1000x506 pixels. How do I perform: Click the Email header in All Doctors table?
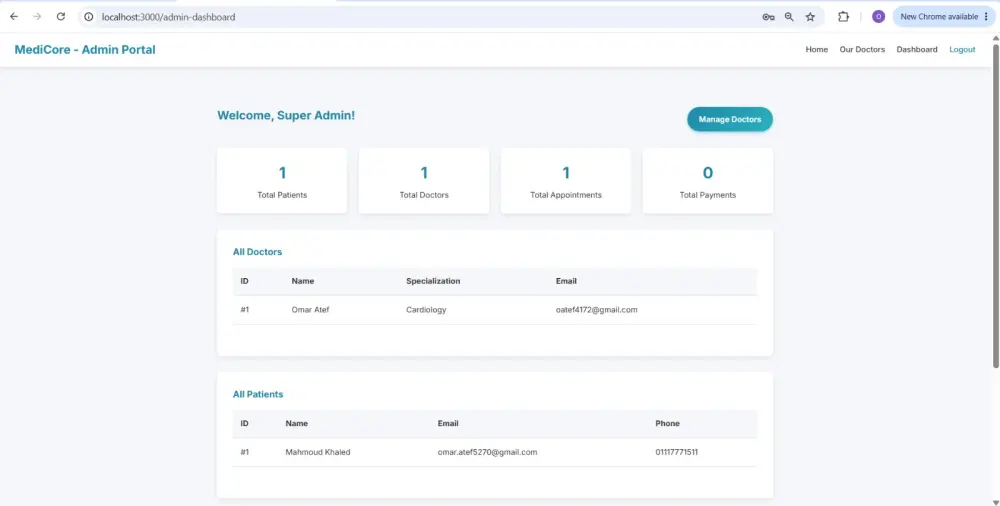tap(566, 281)
